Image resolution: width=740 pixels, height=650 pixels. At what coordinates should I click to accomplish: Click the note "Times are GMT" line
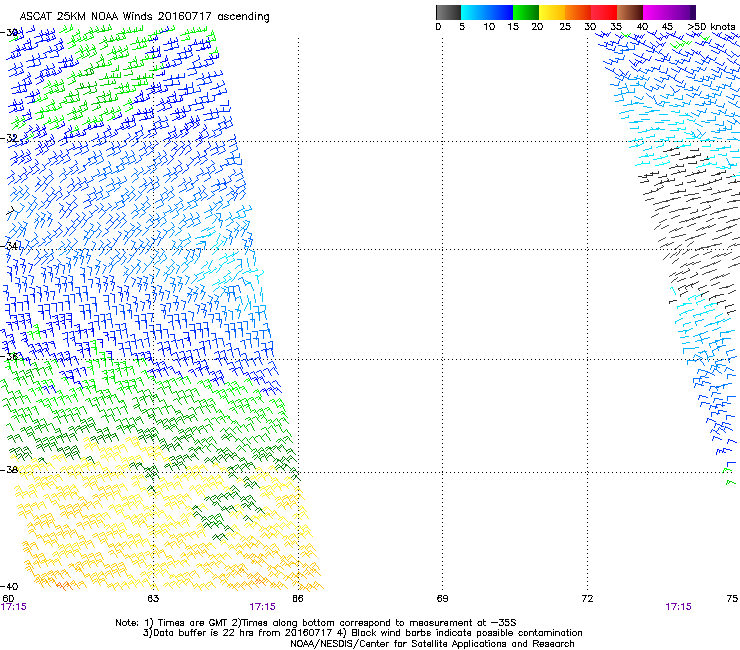click(x=315, y=623)
